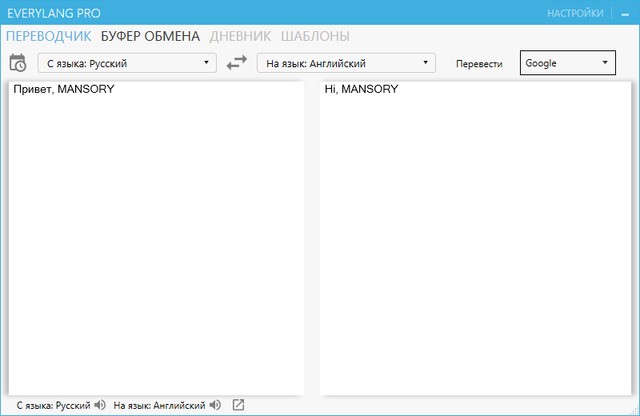The width and height of the screenshot is (640, 416).
Task: Minimize the EveryLang window
Action: click(x=624, y=14)
